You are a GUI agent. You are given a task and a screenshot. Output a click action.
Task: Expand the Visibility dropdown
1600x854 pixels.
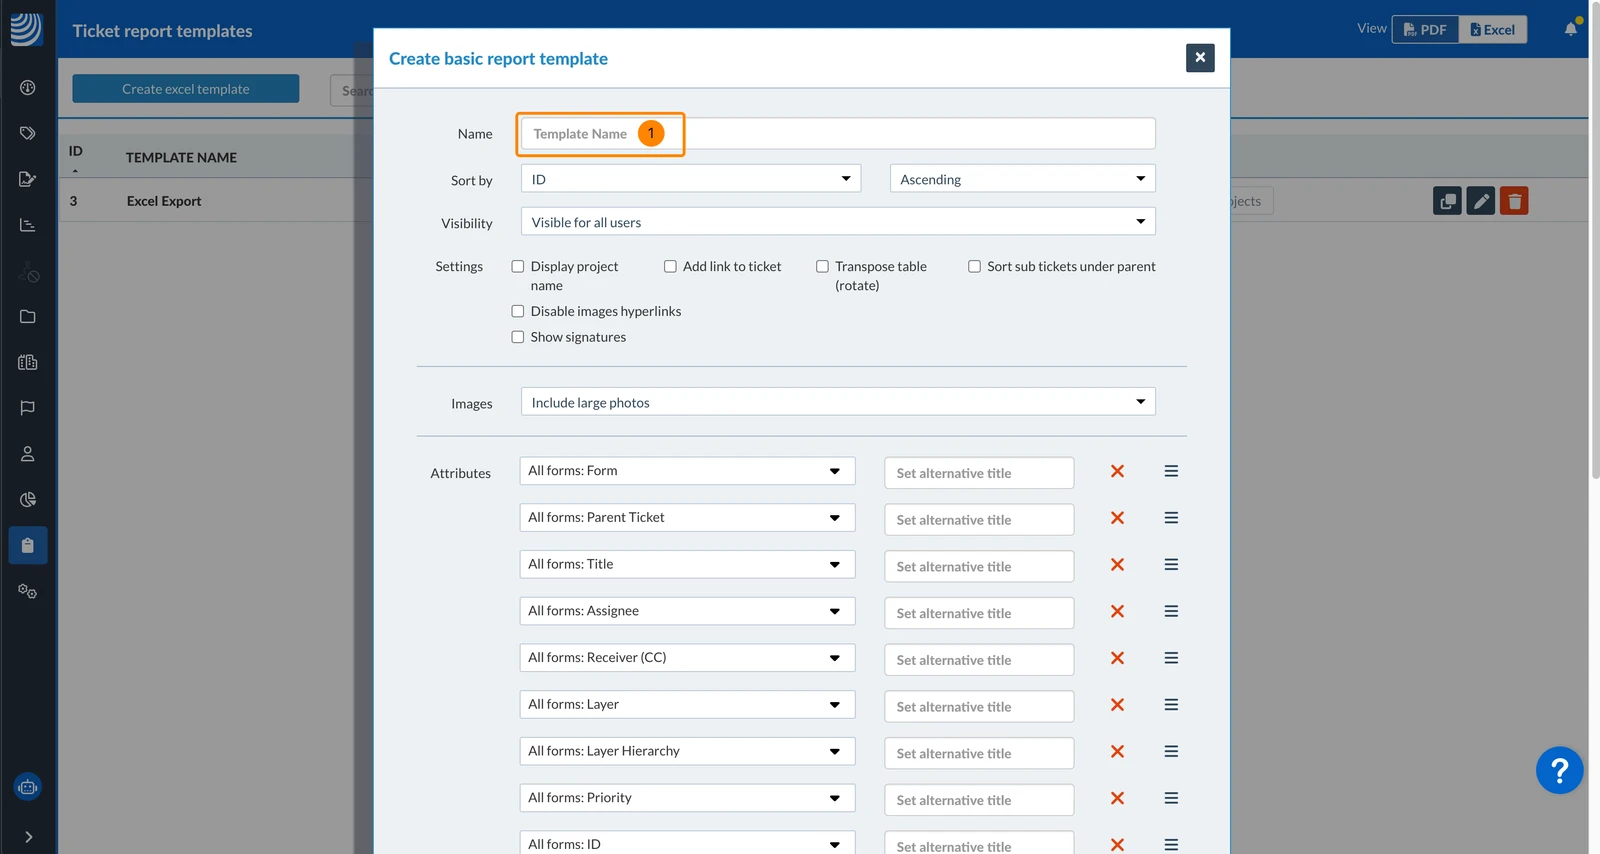point(838,222)
